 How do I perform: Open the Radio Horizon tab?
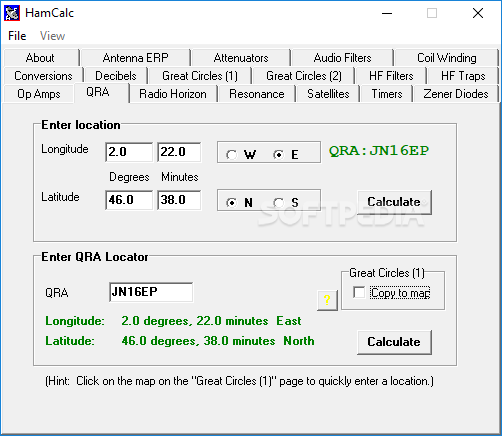coord(173,94)
